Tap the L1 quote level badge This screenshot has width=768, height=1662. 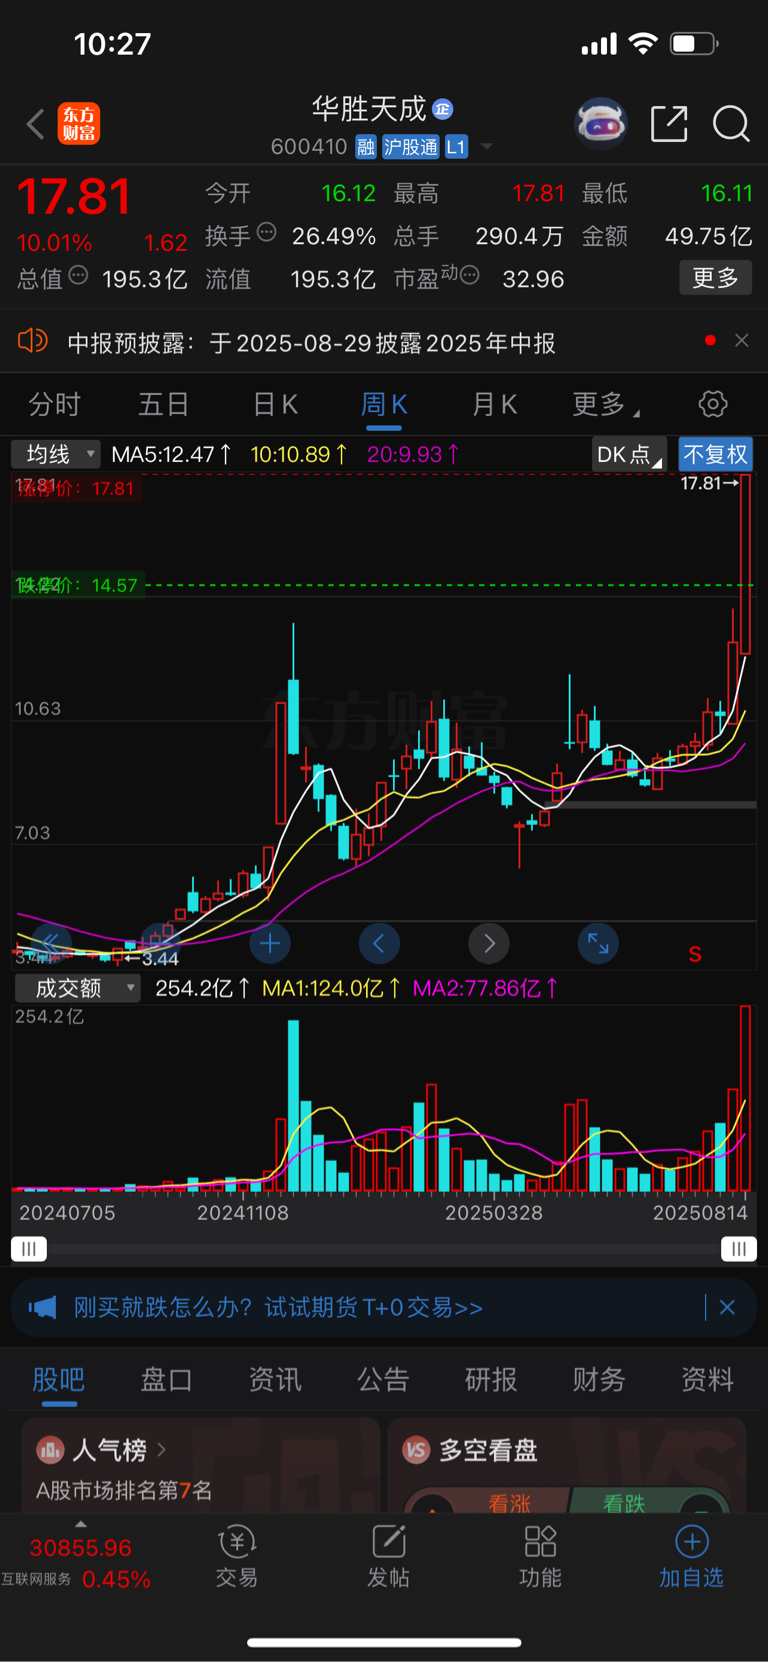pyautogui.click(x=456, y=147)
